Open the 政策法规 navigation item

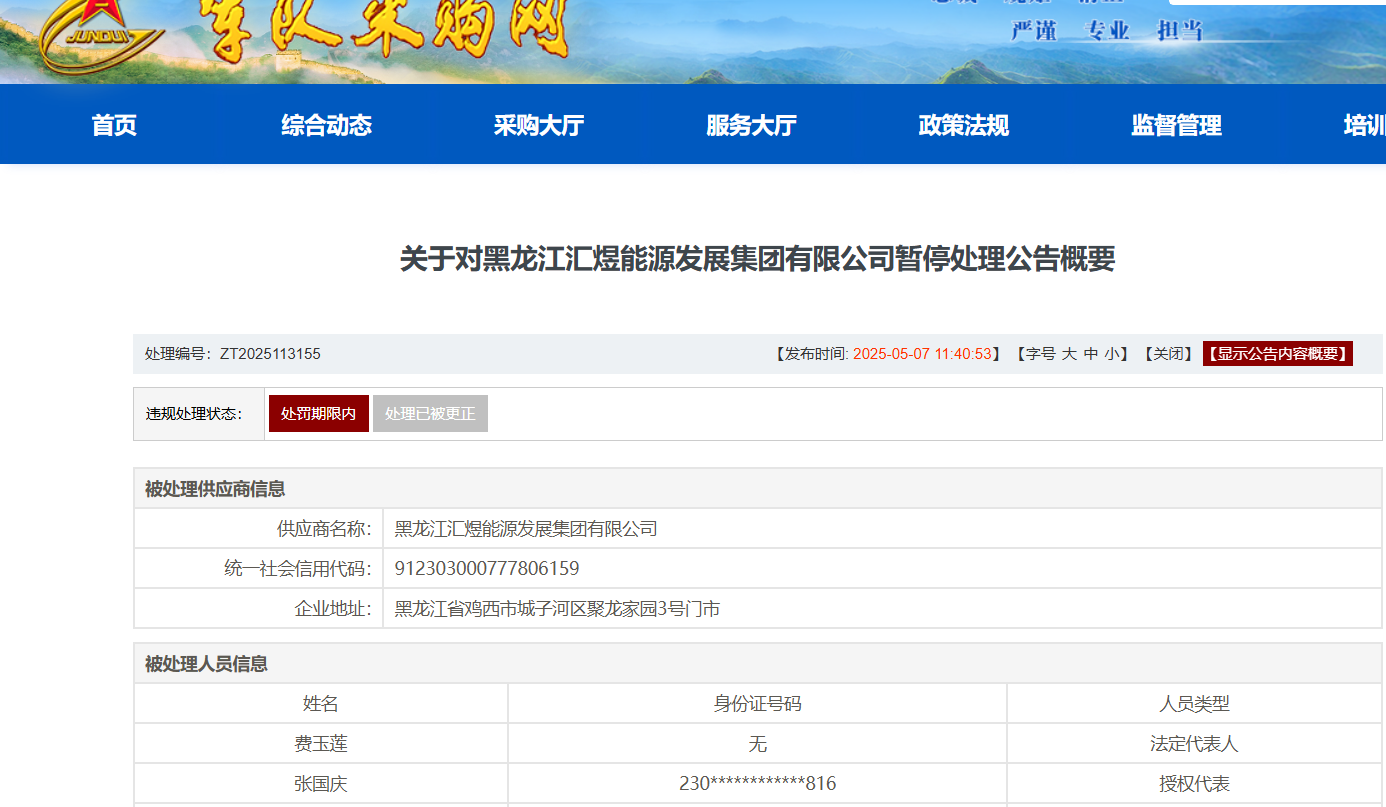click(x=963, y=125)
